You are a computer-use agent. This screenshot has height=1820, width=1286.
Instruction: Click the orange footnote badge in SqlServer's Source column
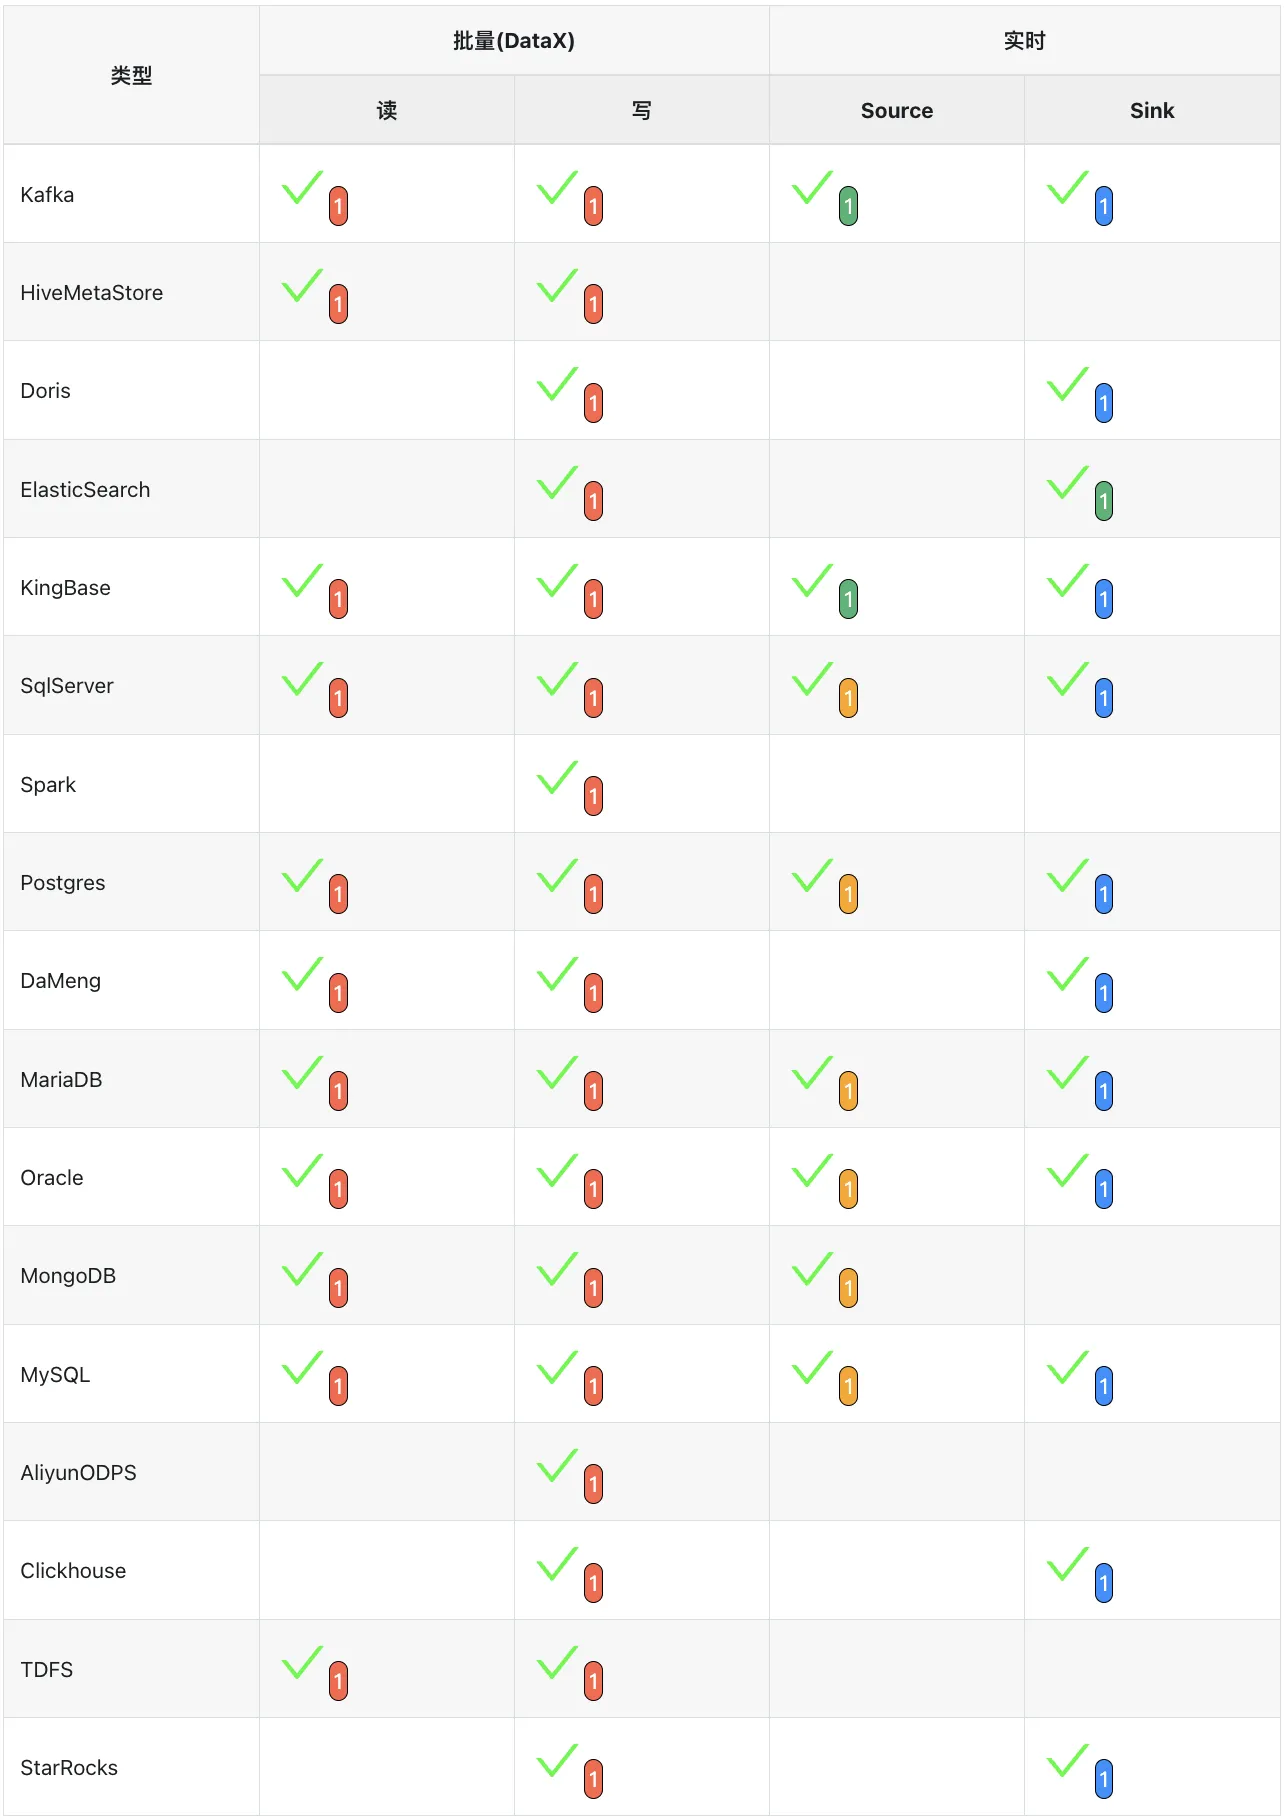point(848,698)
